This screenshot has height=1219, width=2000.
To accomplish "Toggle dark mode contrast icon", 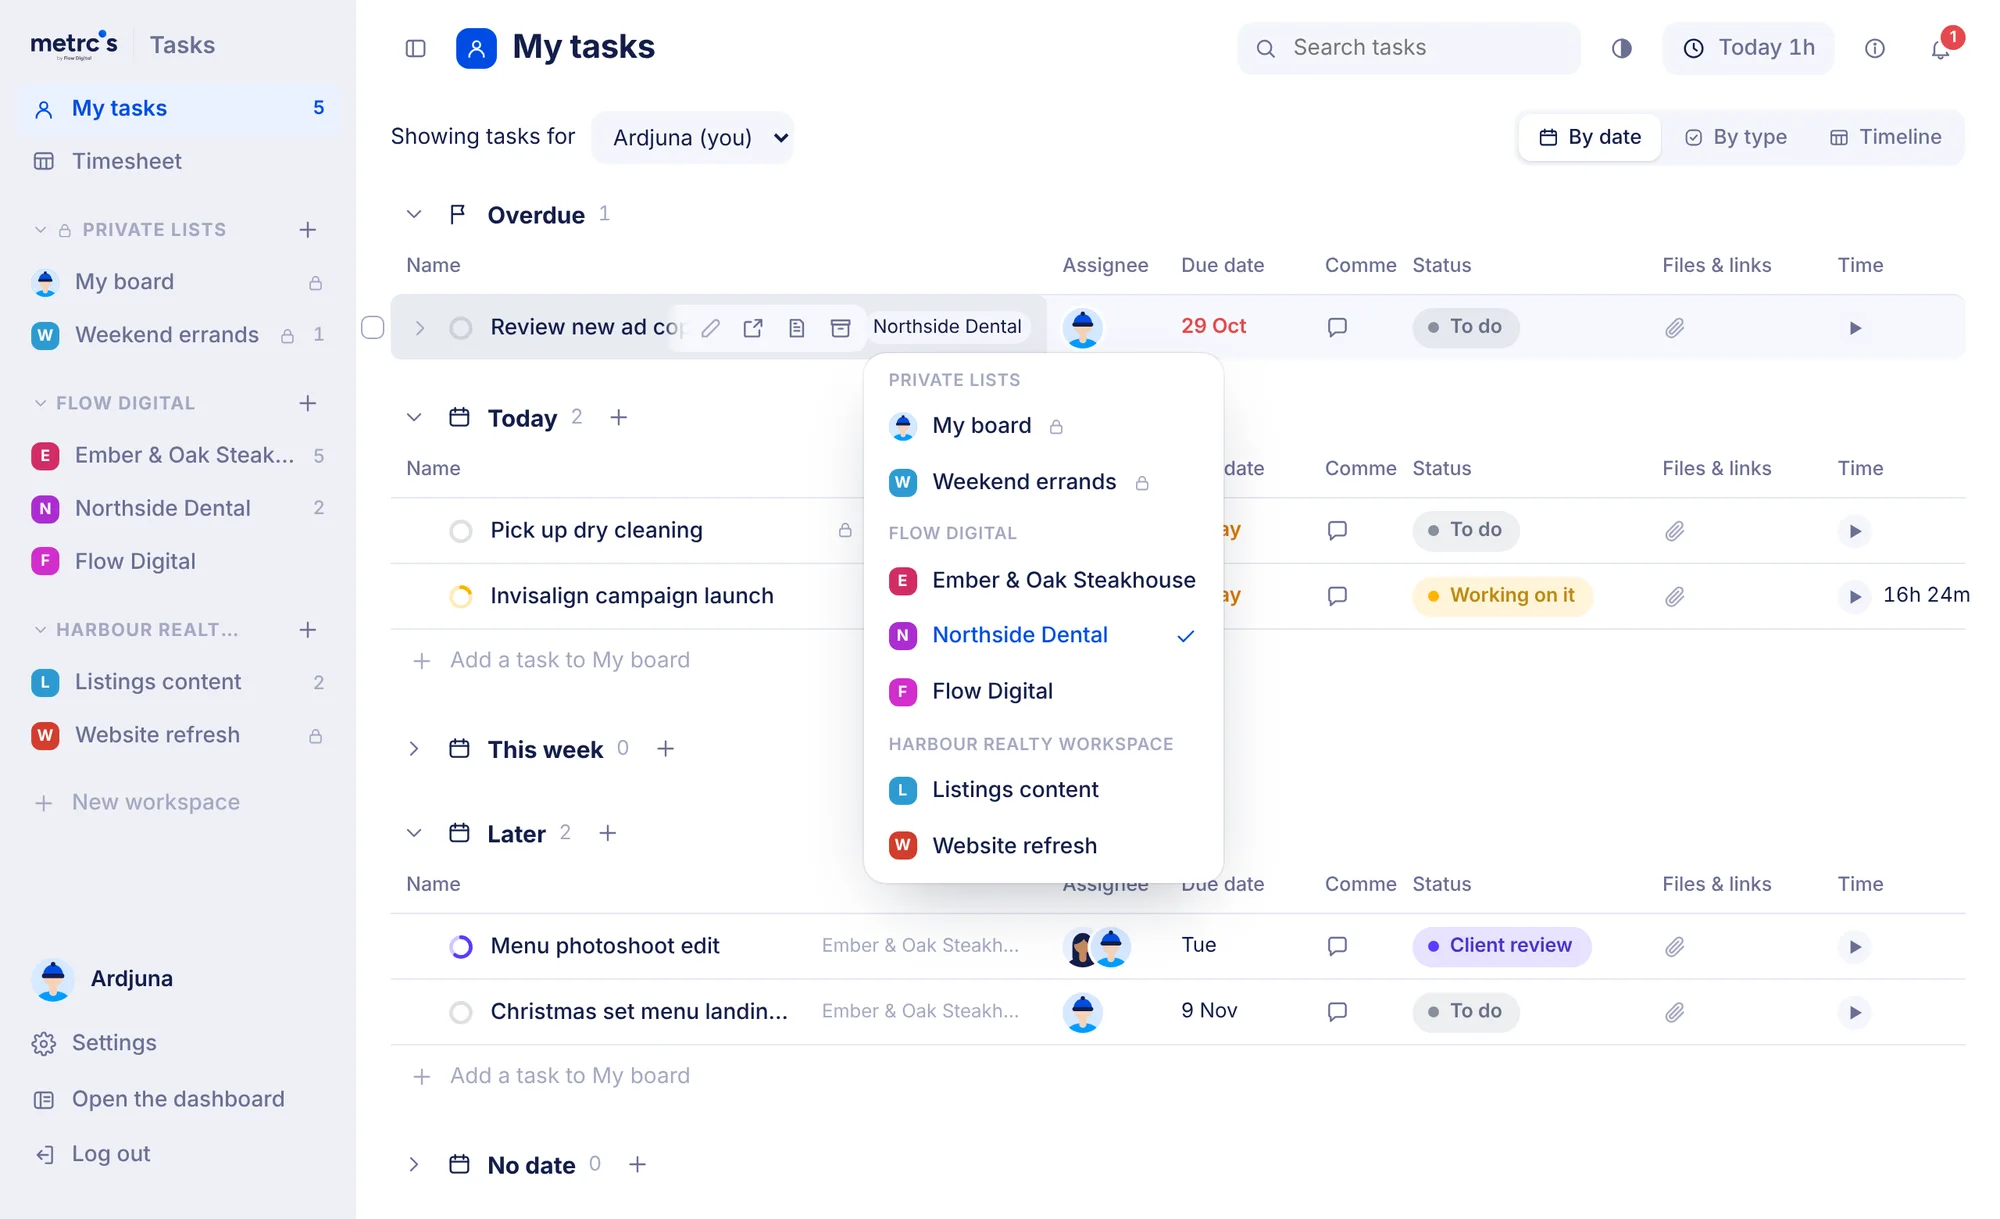I will tap(1622, 48).
